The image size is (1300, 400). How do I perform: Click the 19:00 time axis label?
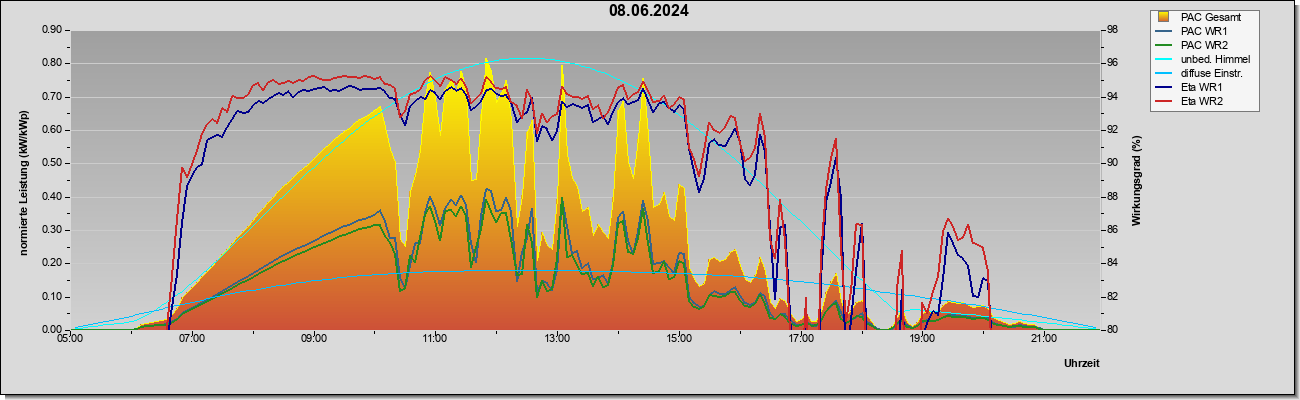tap(922, 339)
